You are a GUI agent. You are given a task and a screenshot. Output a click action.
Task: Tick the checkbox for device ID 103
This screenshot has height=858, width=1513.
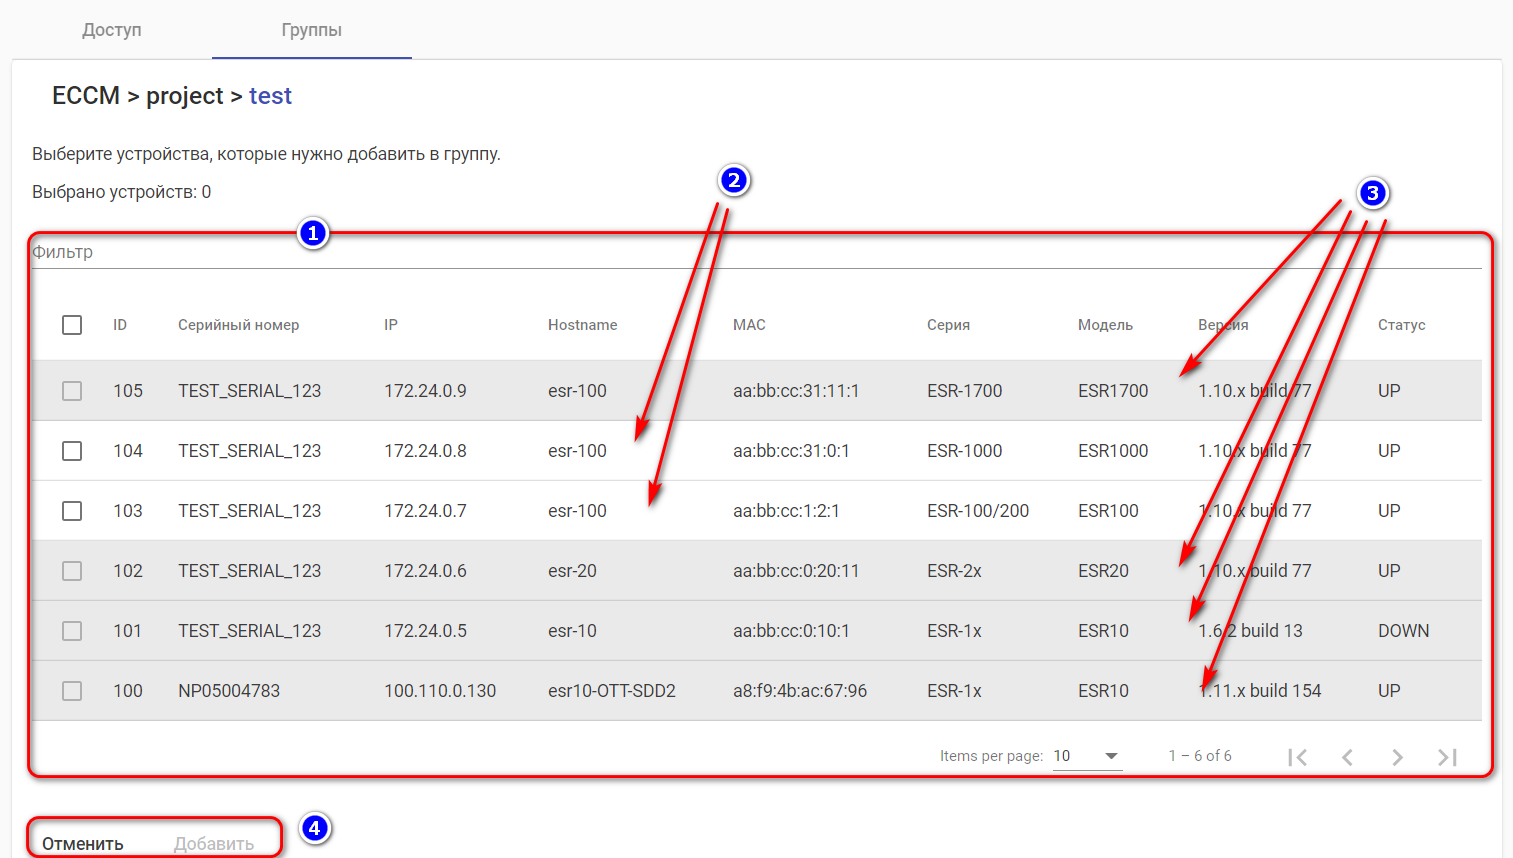click(x=72, y=511)
